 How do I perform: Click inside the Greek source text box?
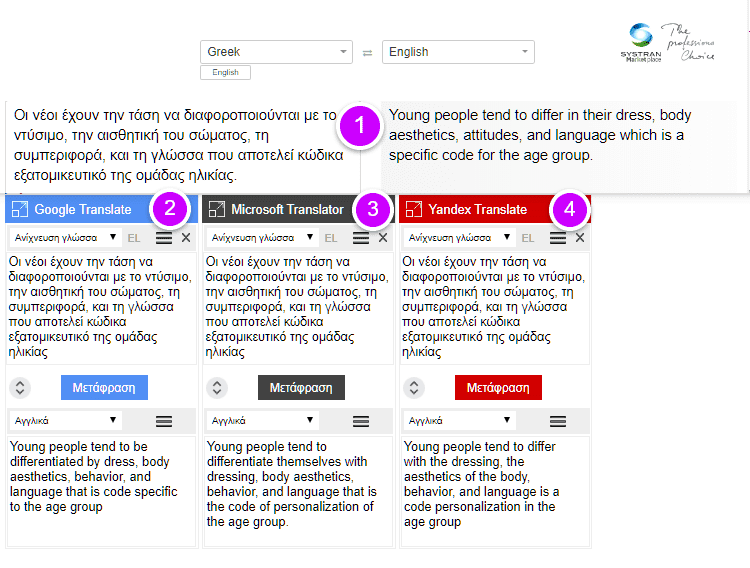(183, 145)
